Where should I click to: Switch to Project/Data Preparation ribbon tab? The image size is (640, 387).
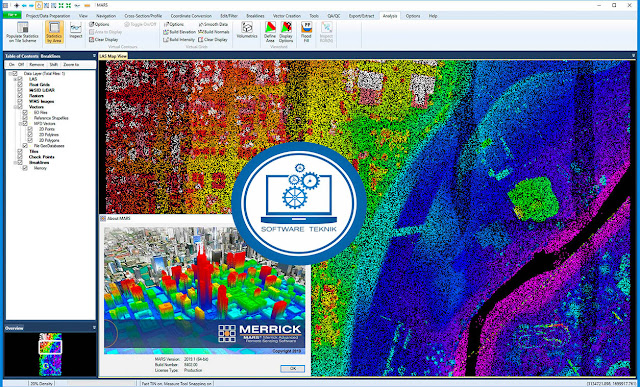point(49,16)
